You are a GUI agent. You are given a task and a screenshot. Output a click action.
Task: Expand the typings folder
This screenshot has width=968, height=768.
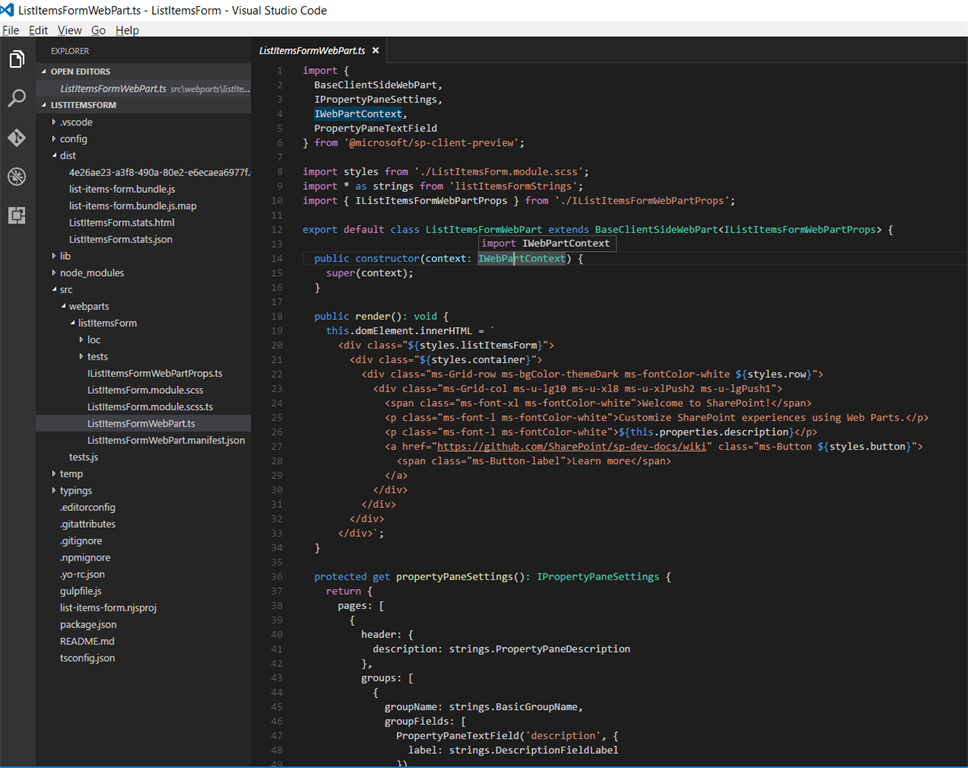pos(75,491)
